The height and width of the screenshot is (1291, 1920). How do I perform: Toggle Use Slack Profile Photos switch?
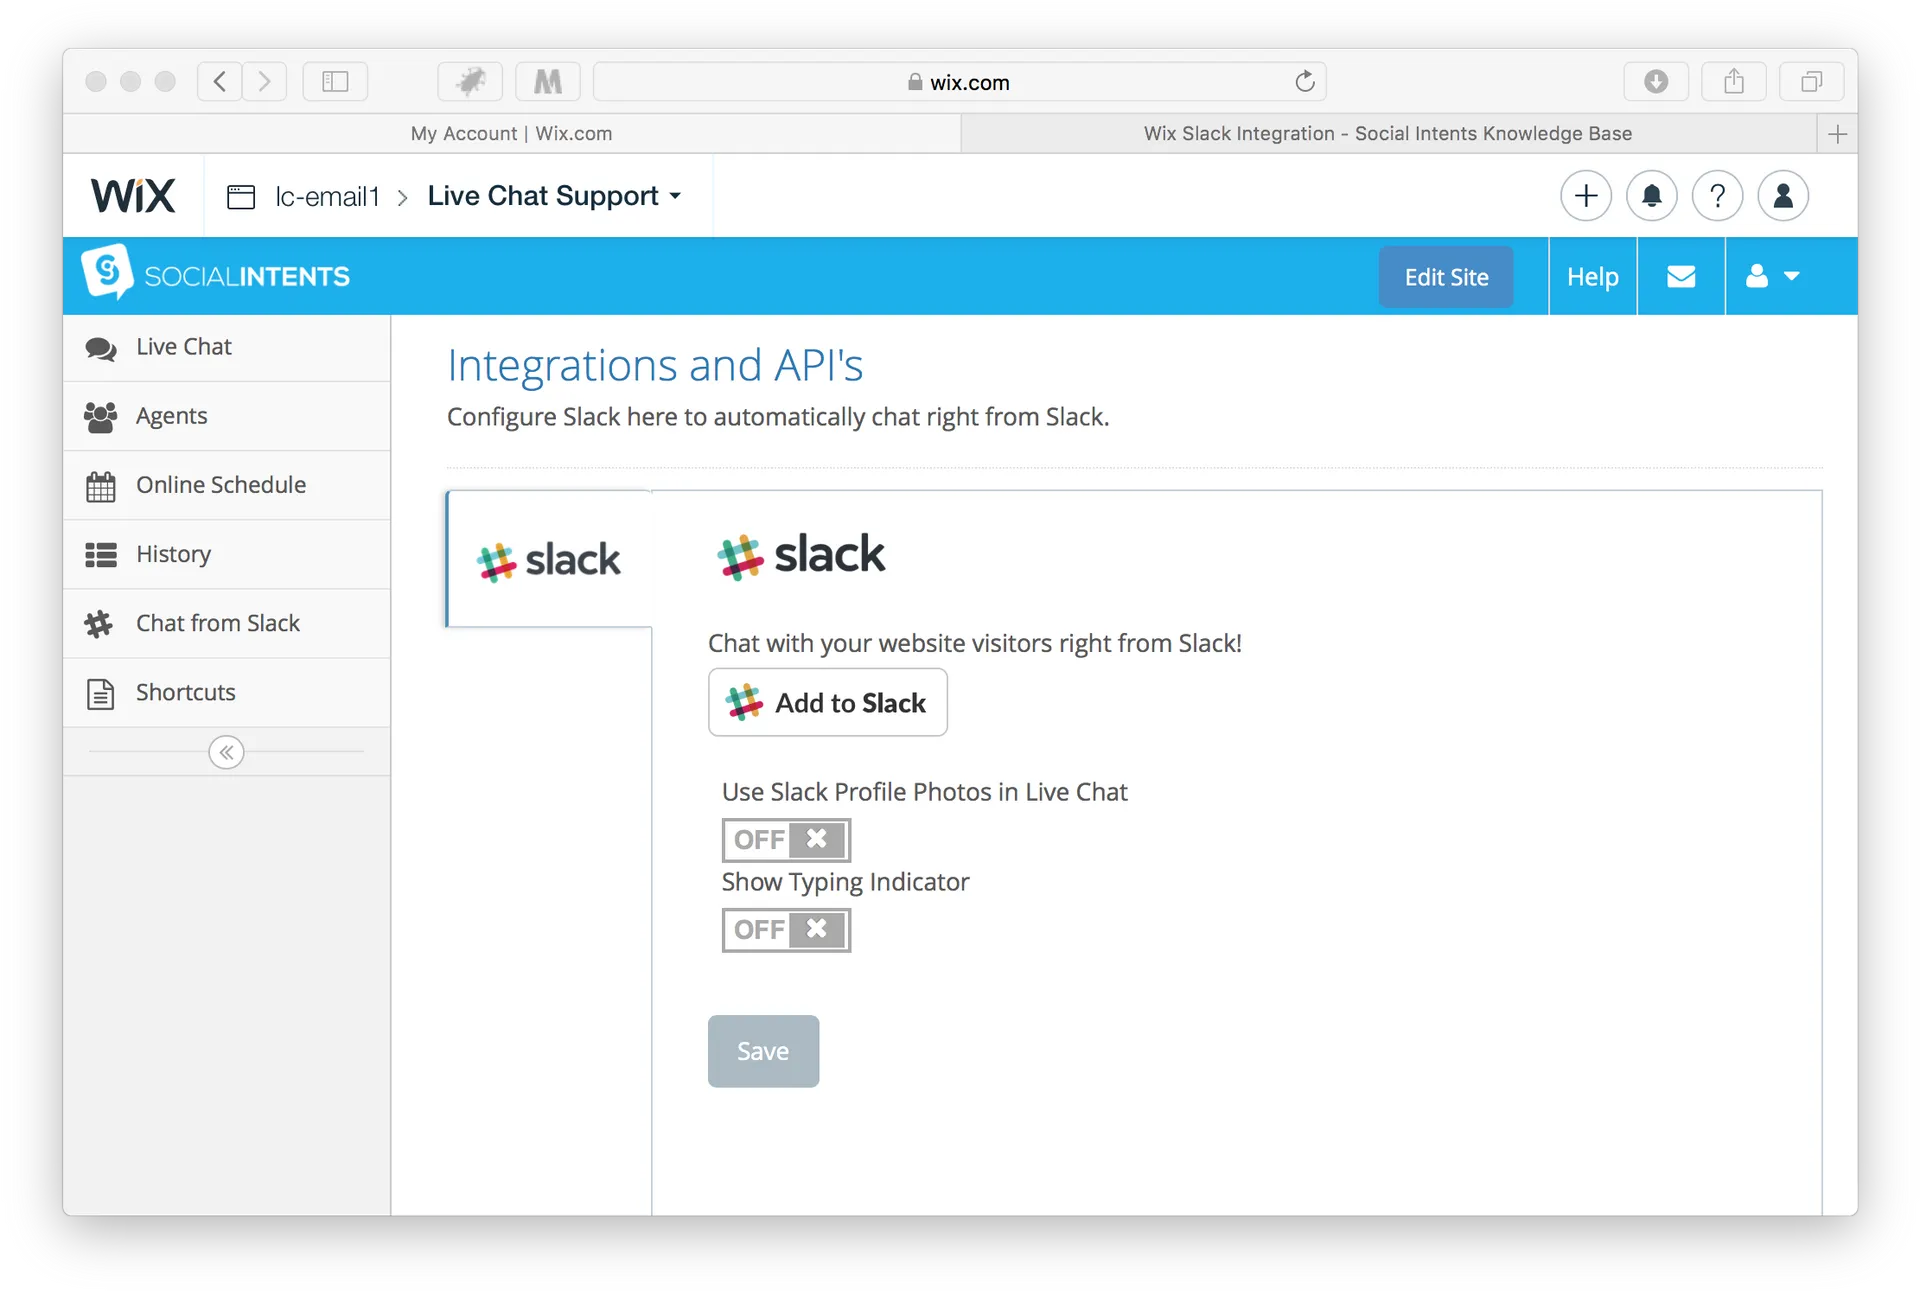pyautogui.click(x=786, y=840)
